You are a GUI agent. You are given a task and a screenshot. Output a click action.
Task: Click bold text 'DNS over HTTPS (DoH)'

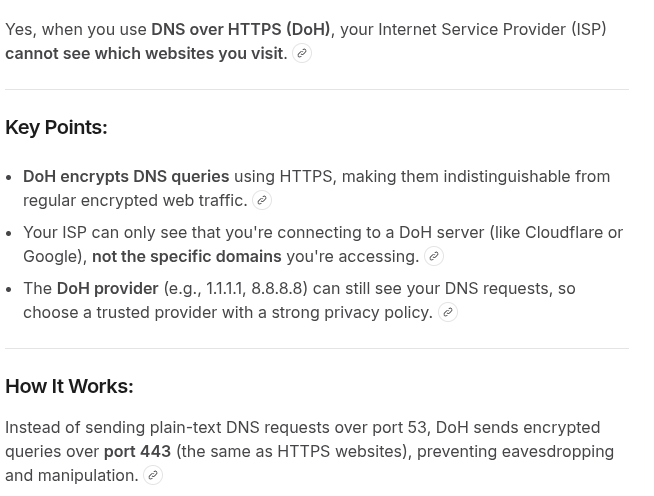241,29
